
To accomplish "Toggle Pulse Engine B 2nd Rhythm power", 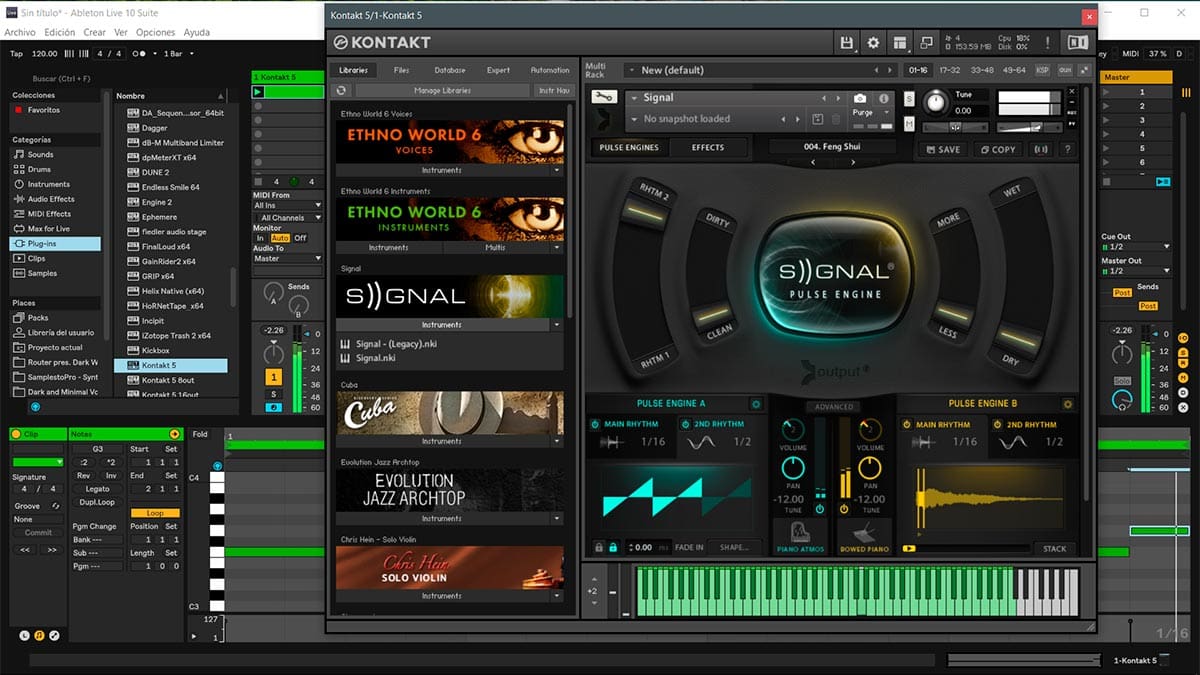I will (x=997, y=424).
